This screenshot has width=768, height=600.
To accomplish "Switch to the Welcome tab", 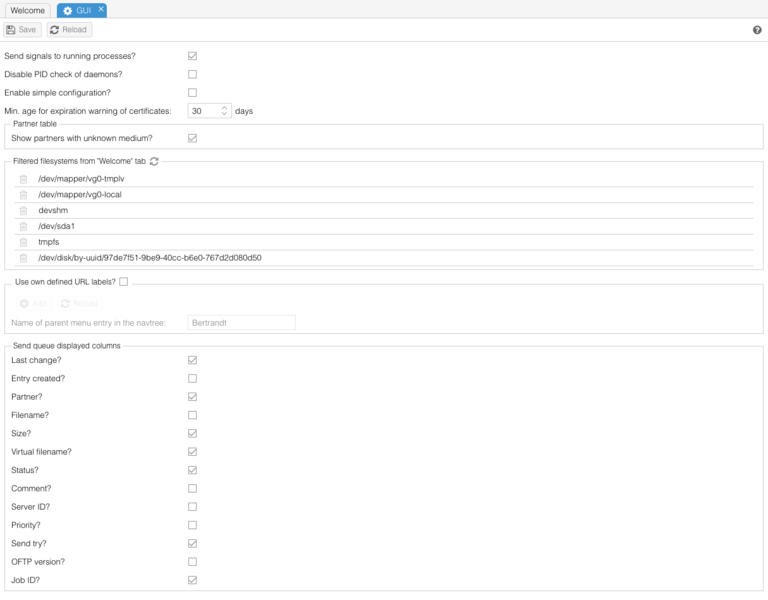I will point(27,10).
